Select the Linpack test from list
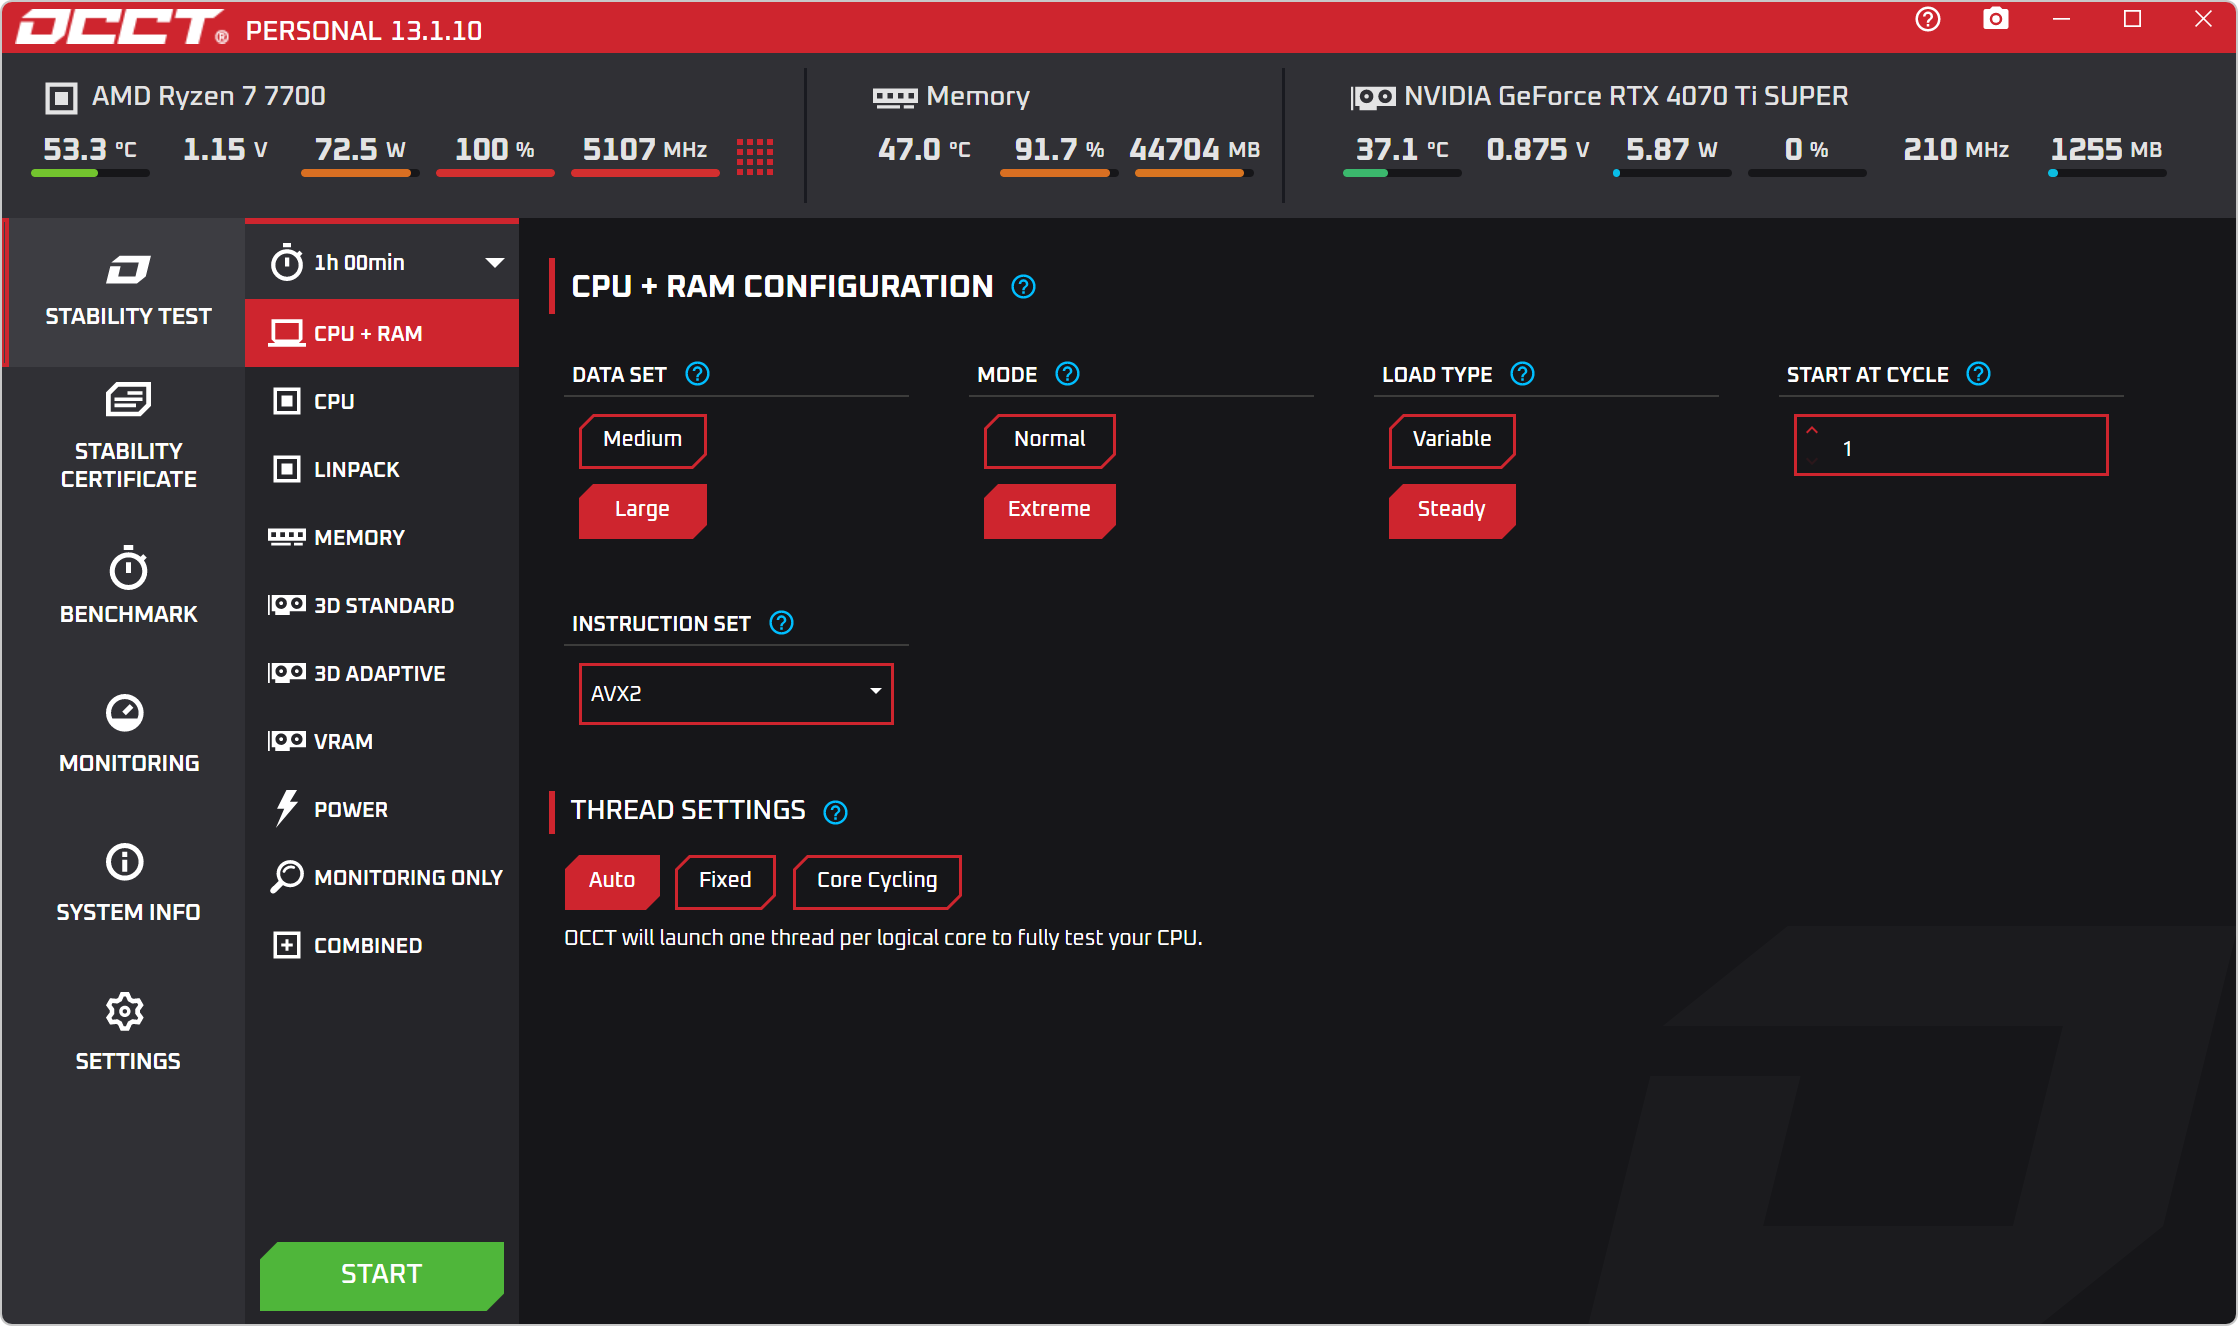This screenshot has height=1326, width=2238. (x=356, y=469)
